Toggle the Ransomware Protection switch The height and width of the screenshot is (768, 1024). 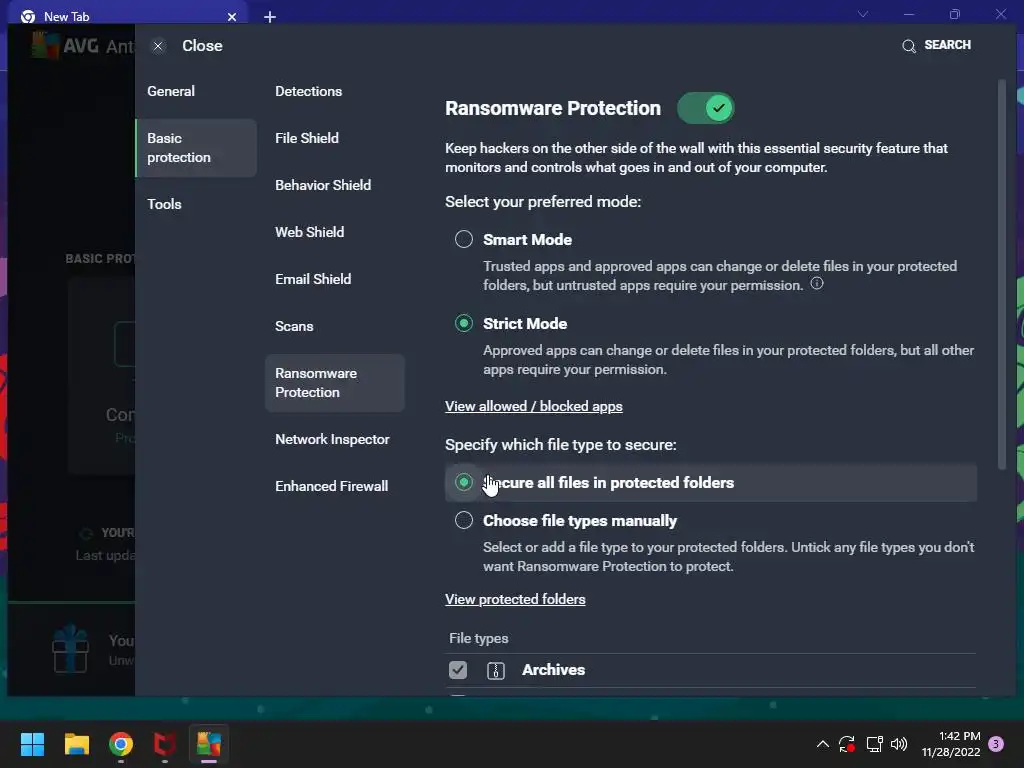pos(705,108)
